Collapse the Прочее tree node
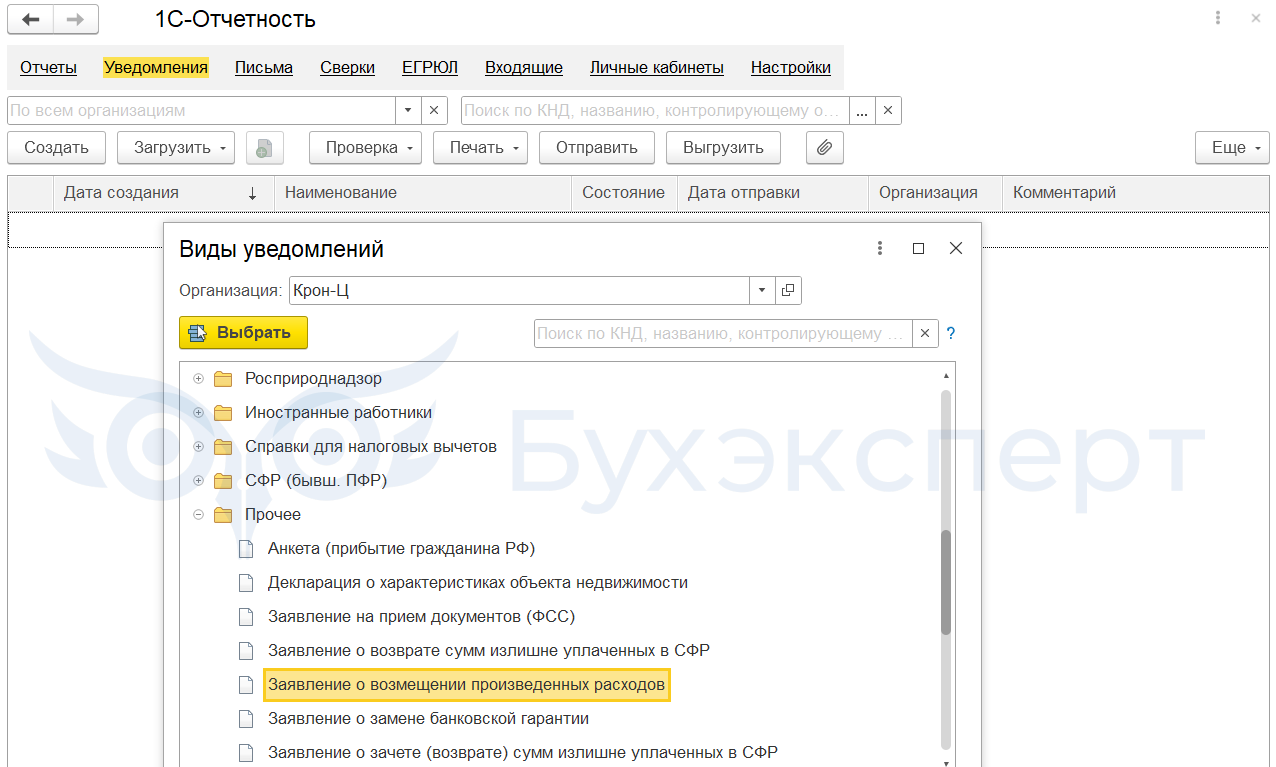The height and width of the screenshot is (767, 1276). tap(198, 515)
